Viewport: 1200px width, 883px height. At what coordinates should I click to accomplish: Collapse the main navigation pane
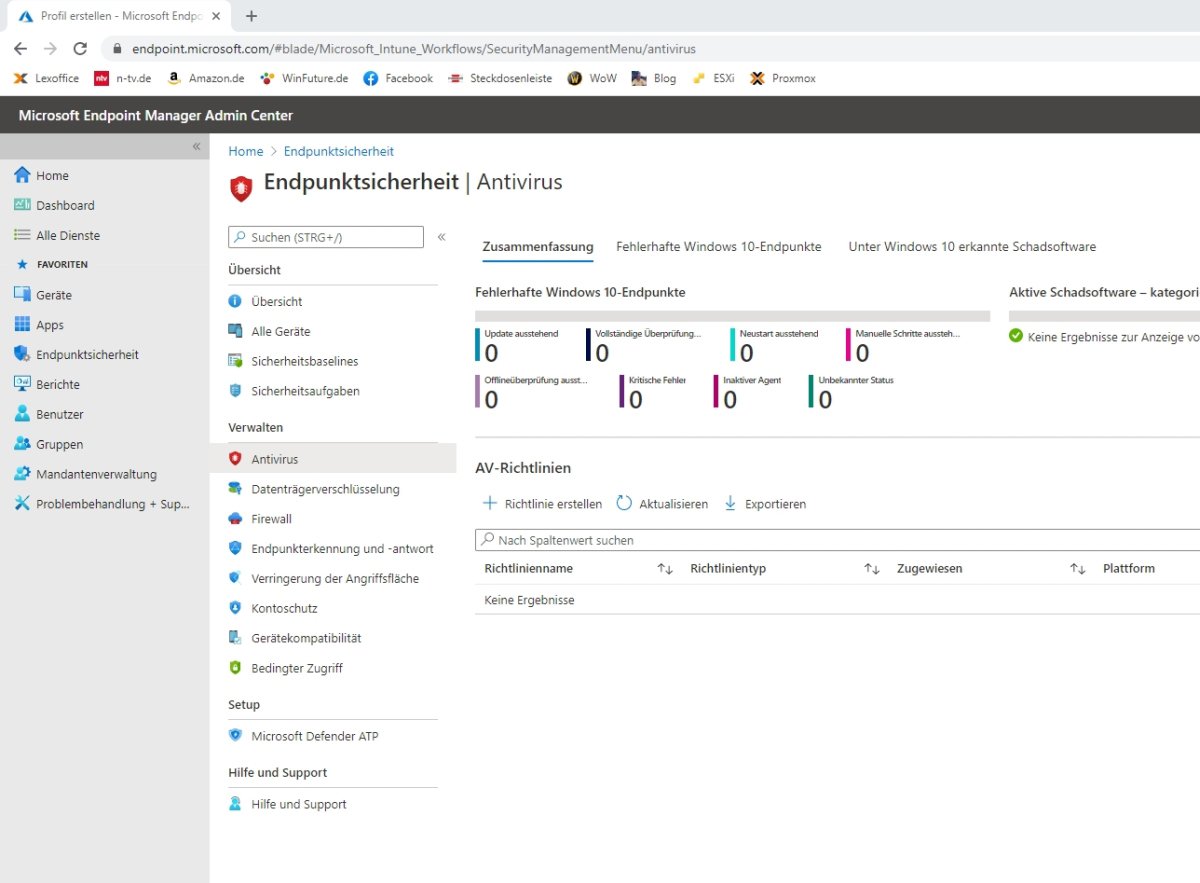[196, 145]
